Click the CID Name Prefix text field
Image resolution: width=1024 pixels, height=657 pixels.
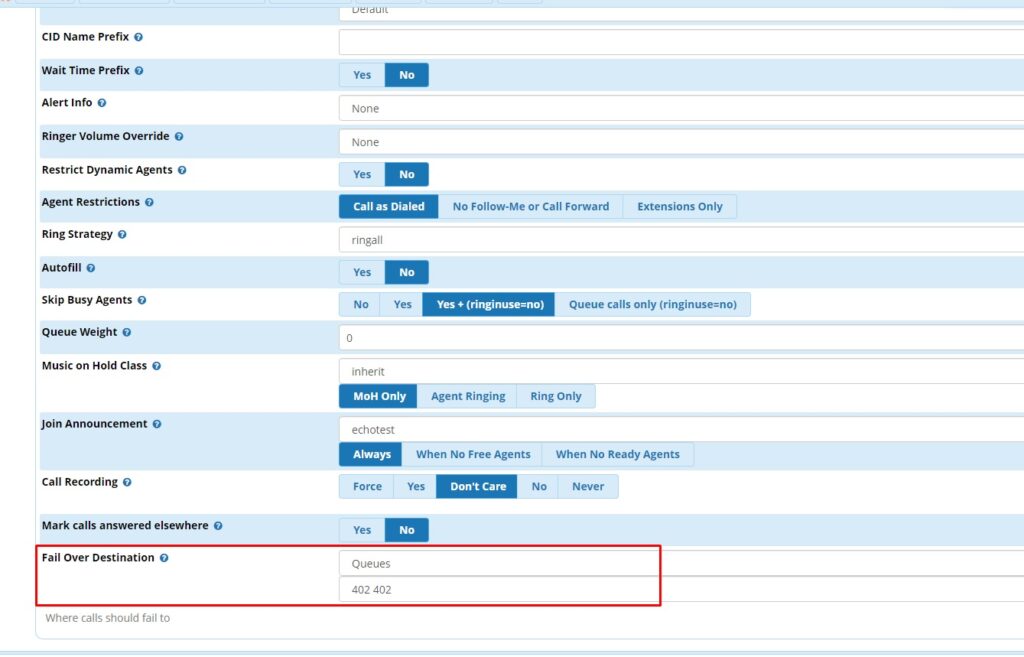pos(680,42)
